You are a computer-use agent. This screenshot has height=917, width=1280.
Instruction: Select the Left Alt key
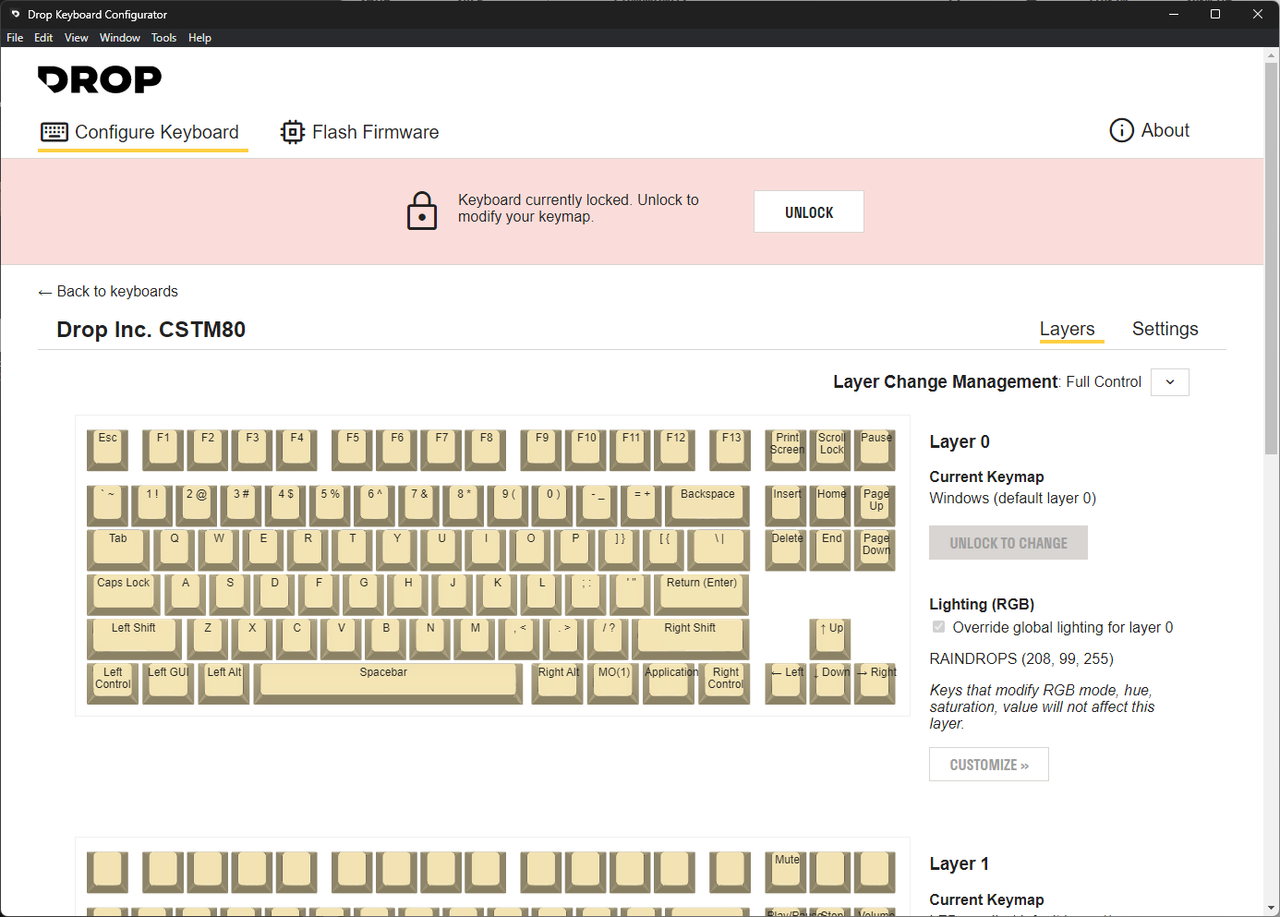click(x=224, y=684)
